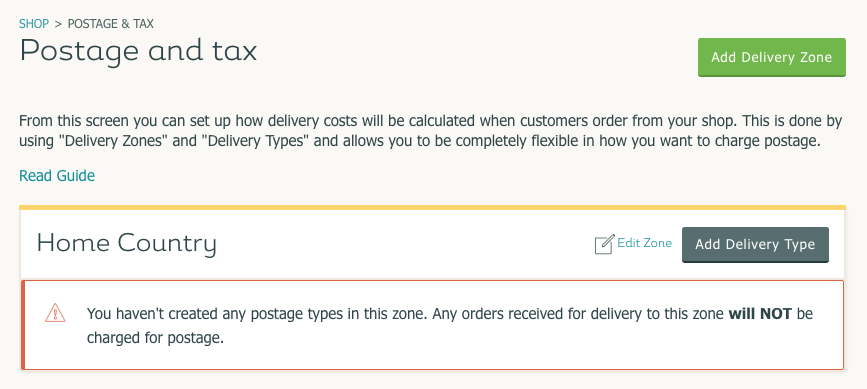
Task: Click the "charged for postage." text line
Action: click(155, 338)
